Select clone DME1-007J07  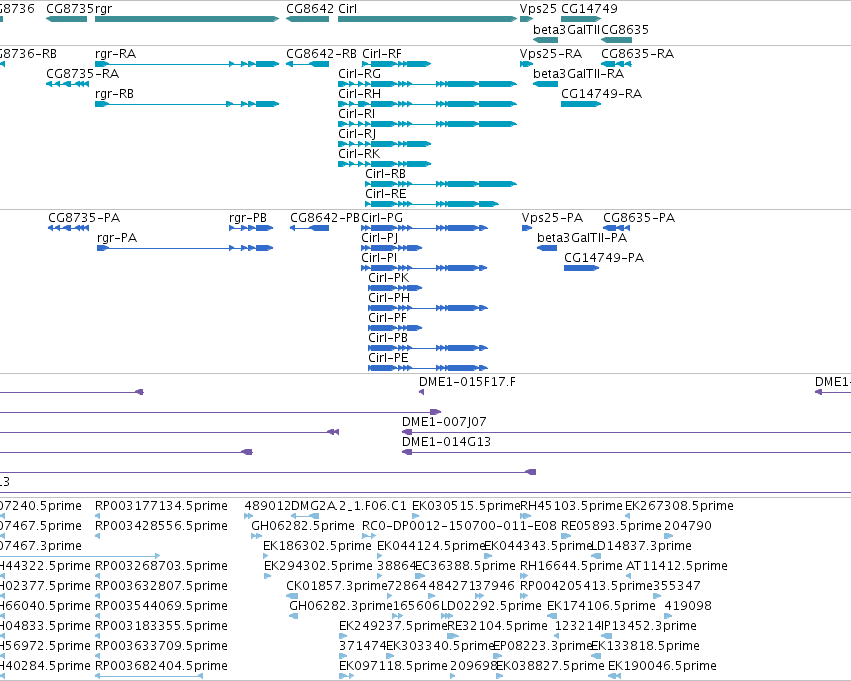tap(626, 432)
